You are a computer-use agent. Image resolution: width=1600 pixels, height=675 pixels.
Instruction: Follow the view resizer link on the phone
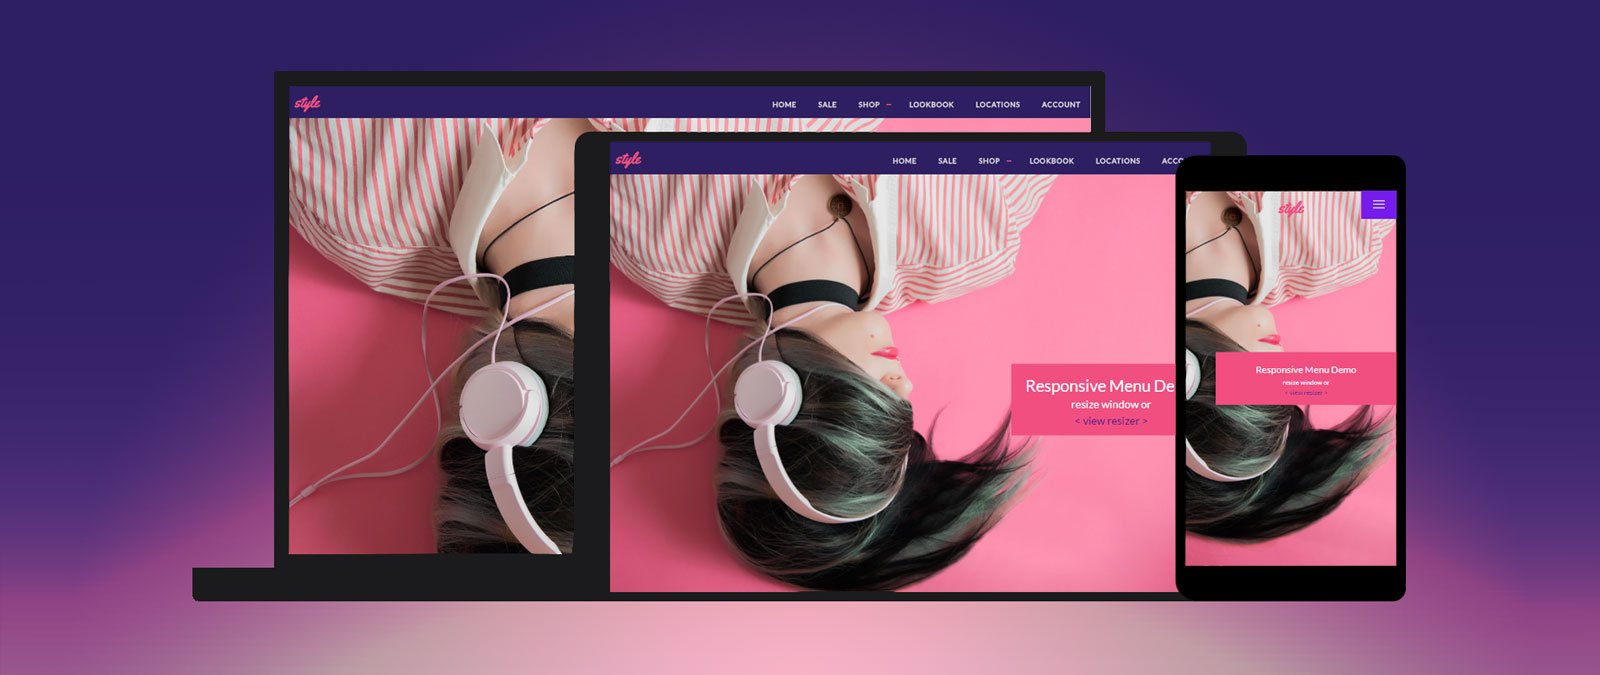1305,393
